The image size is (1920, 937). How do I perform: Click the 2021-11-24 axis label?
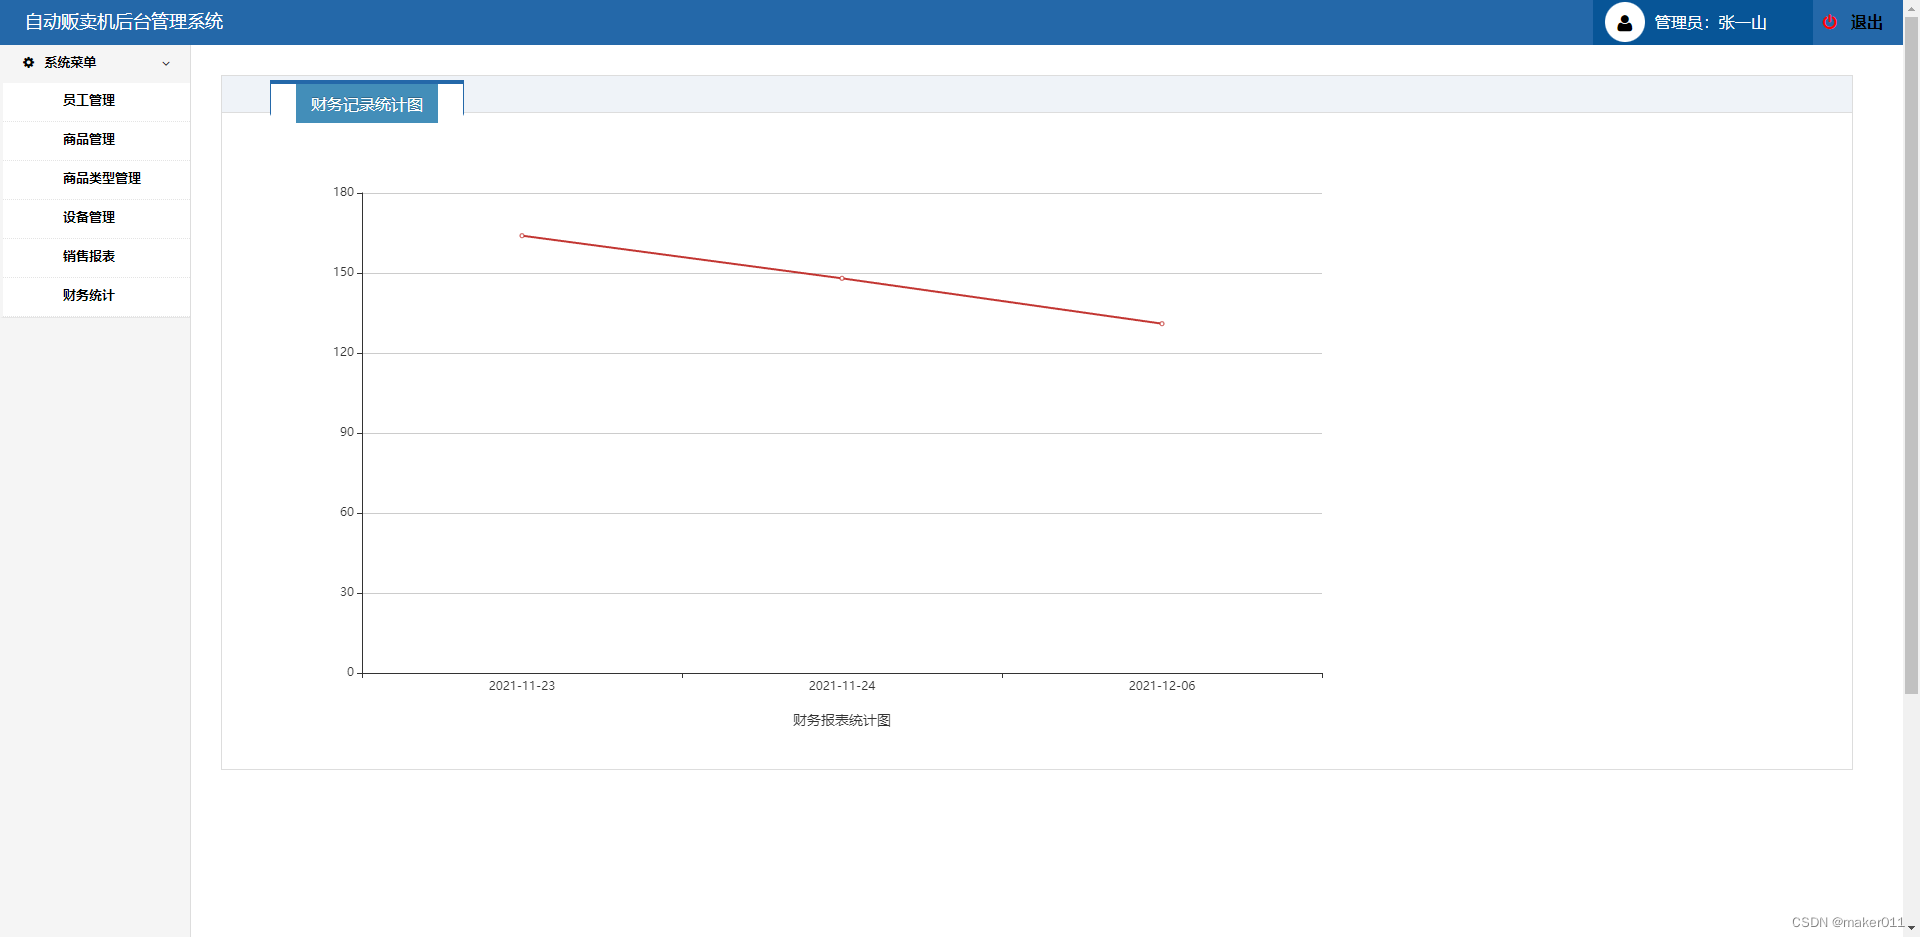842,686
